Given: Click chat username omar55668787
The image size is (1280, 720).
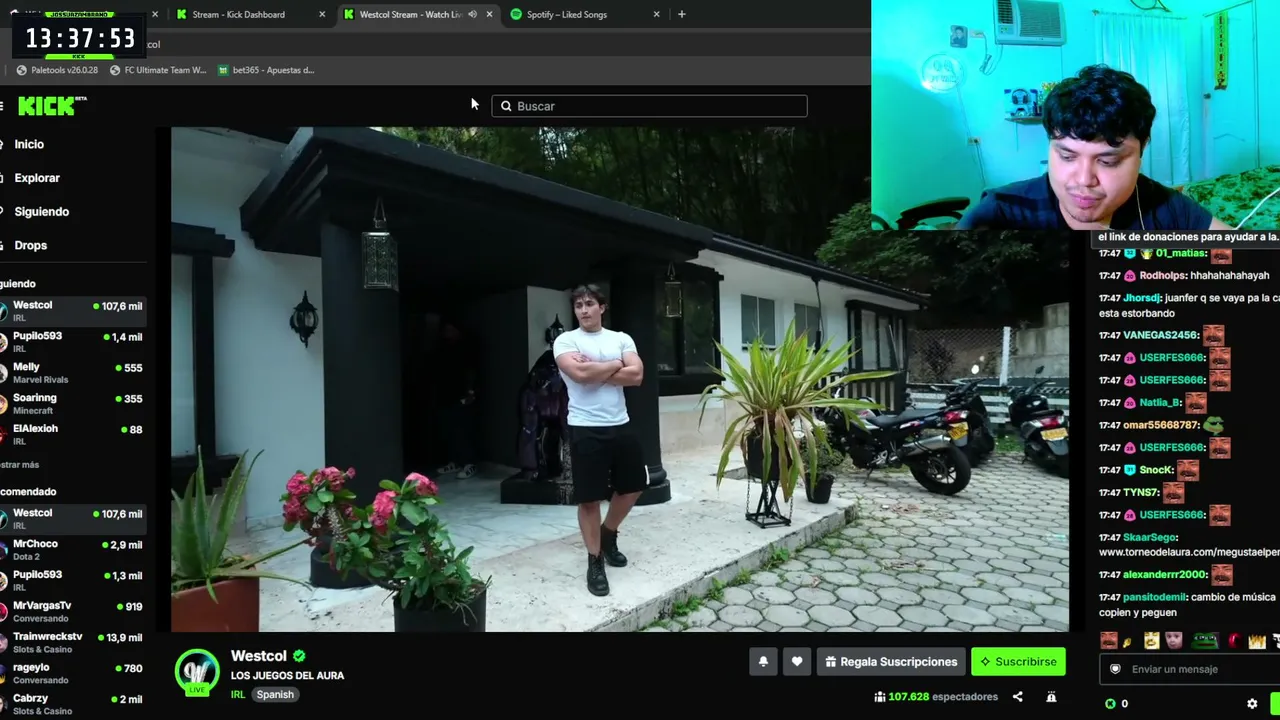Looking at the screenshot, I should tap(1160, 425).
